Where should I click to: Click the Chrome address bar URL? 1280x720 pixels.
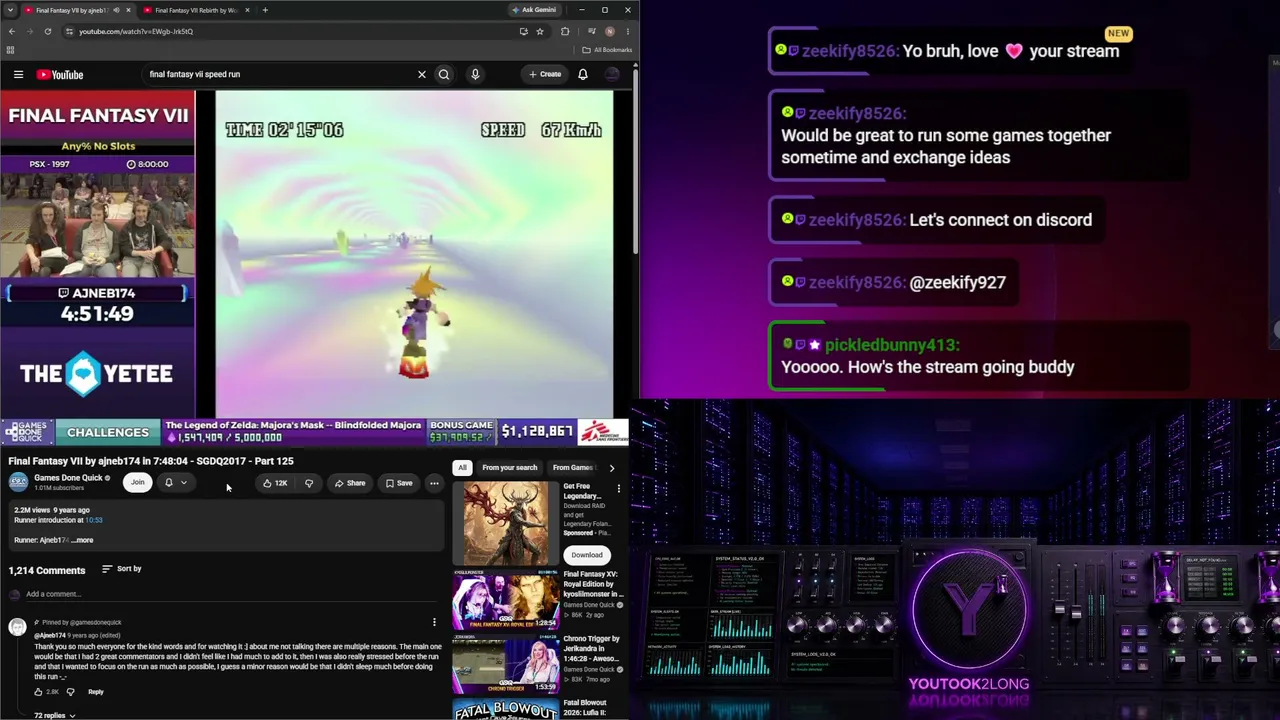tap(136, 31)
